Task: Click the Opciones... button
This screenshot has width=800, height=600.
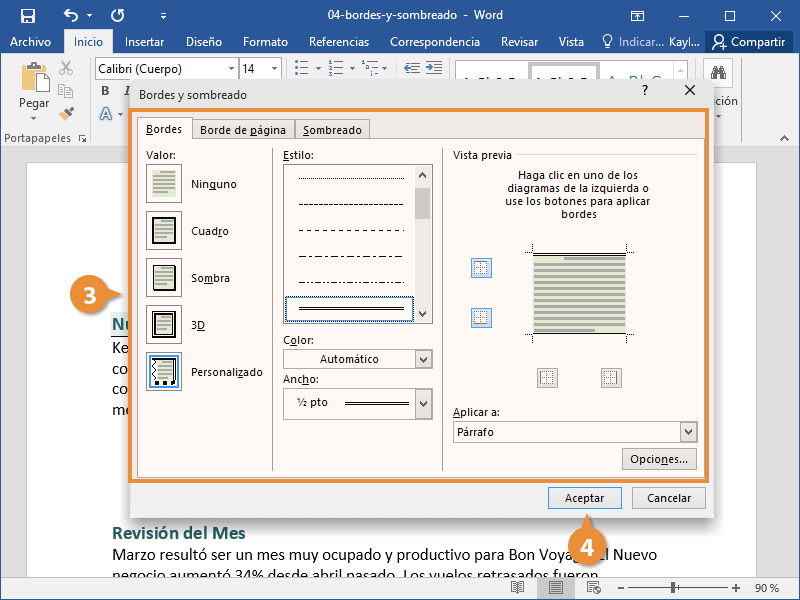Action: click(658, 459)
